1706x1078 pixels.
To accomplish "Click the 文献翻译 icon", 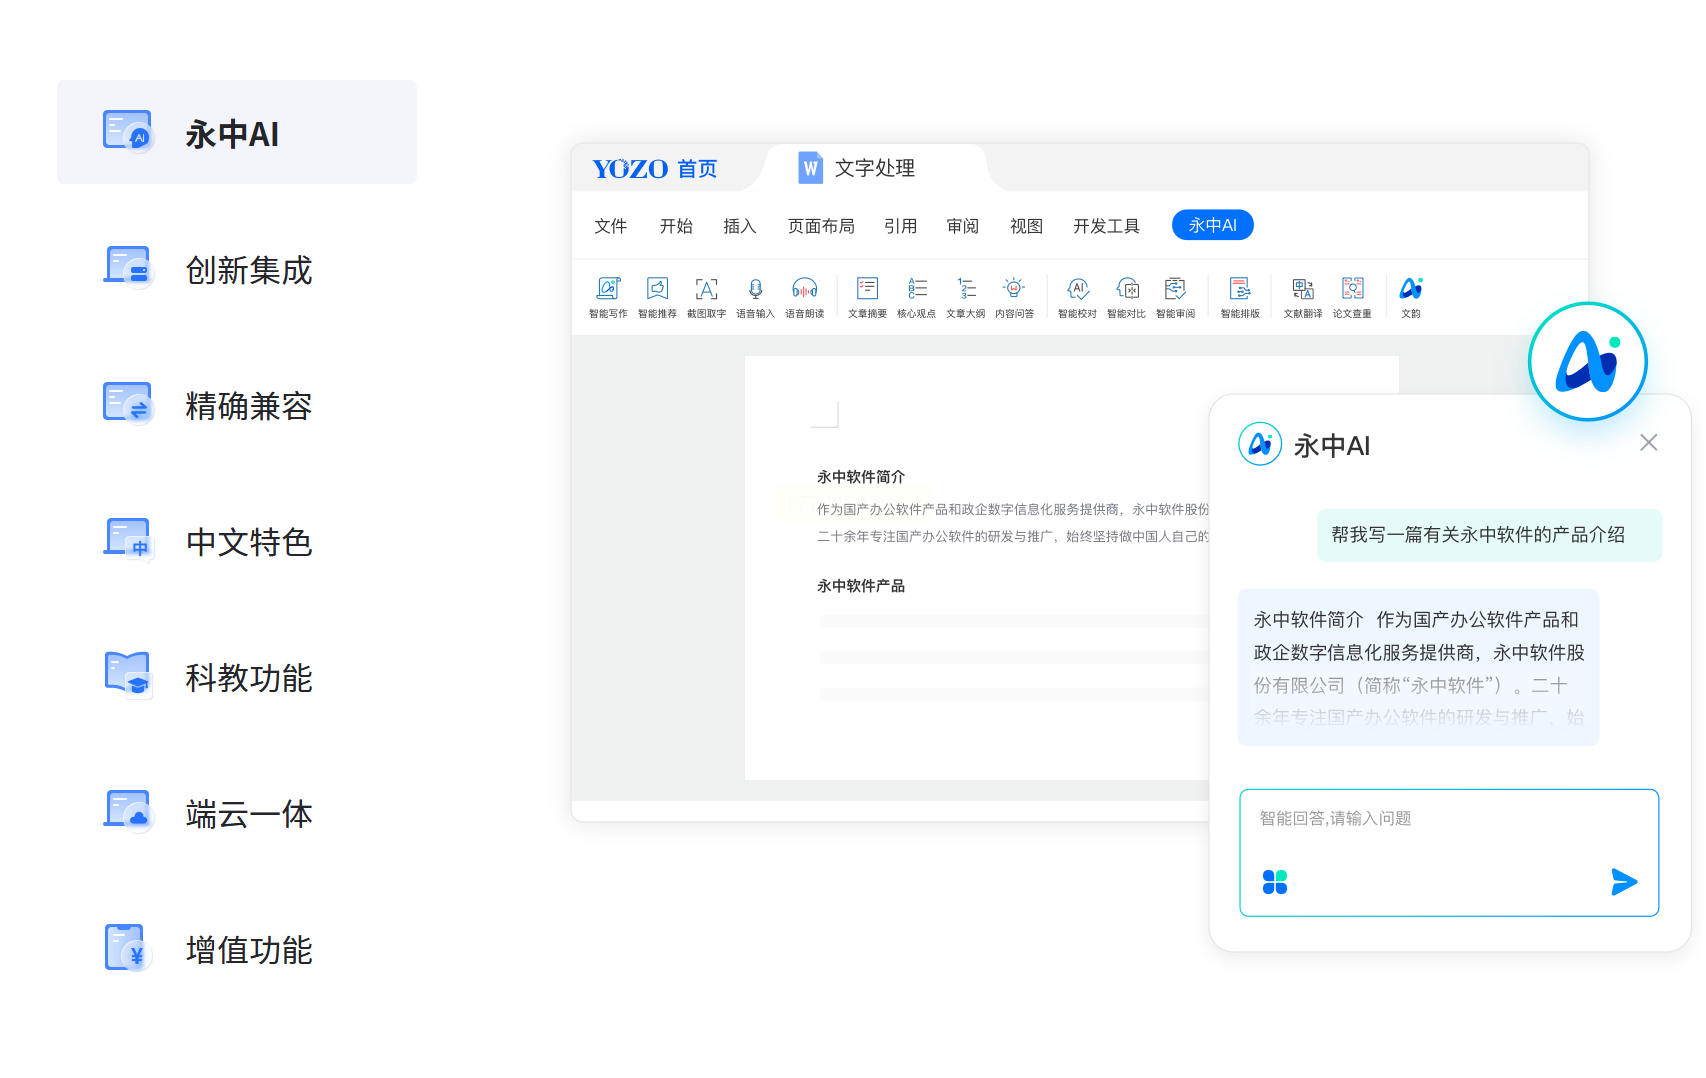I will tap(1303, 297).
